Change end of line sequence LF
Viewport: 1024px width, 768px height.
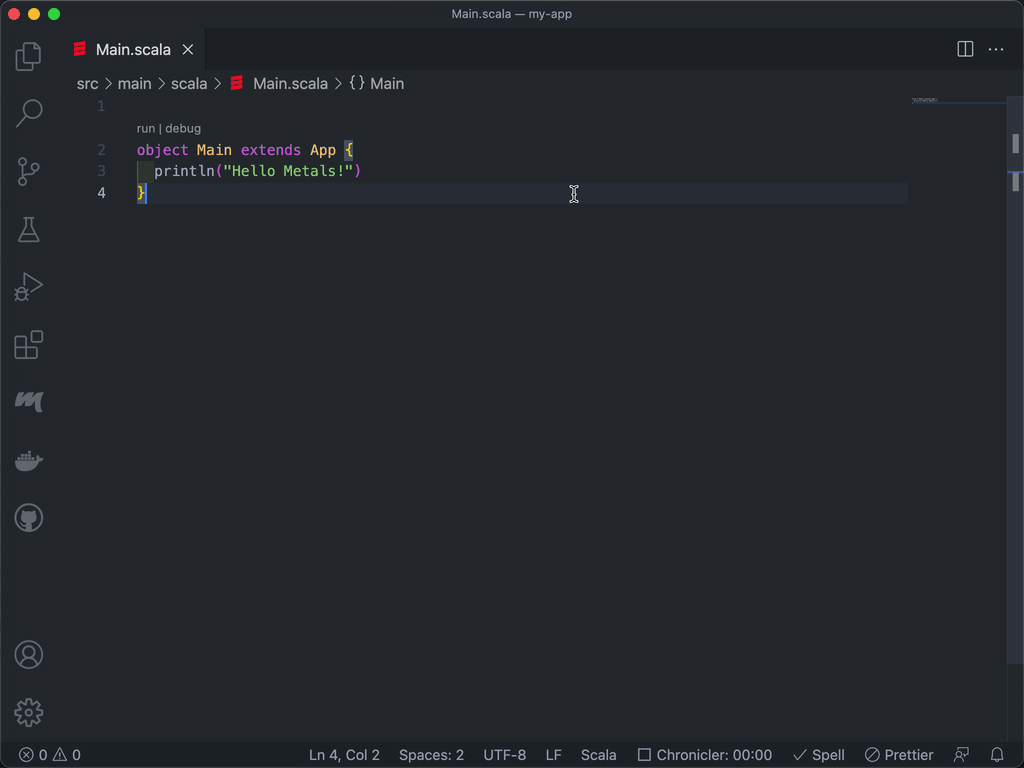pos(553,755)
